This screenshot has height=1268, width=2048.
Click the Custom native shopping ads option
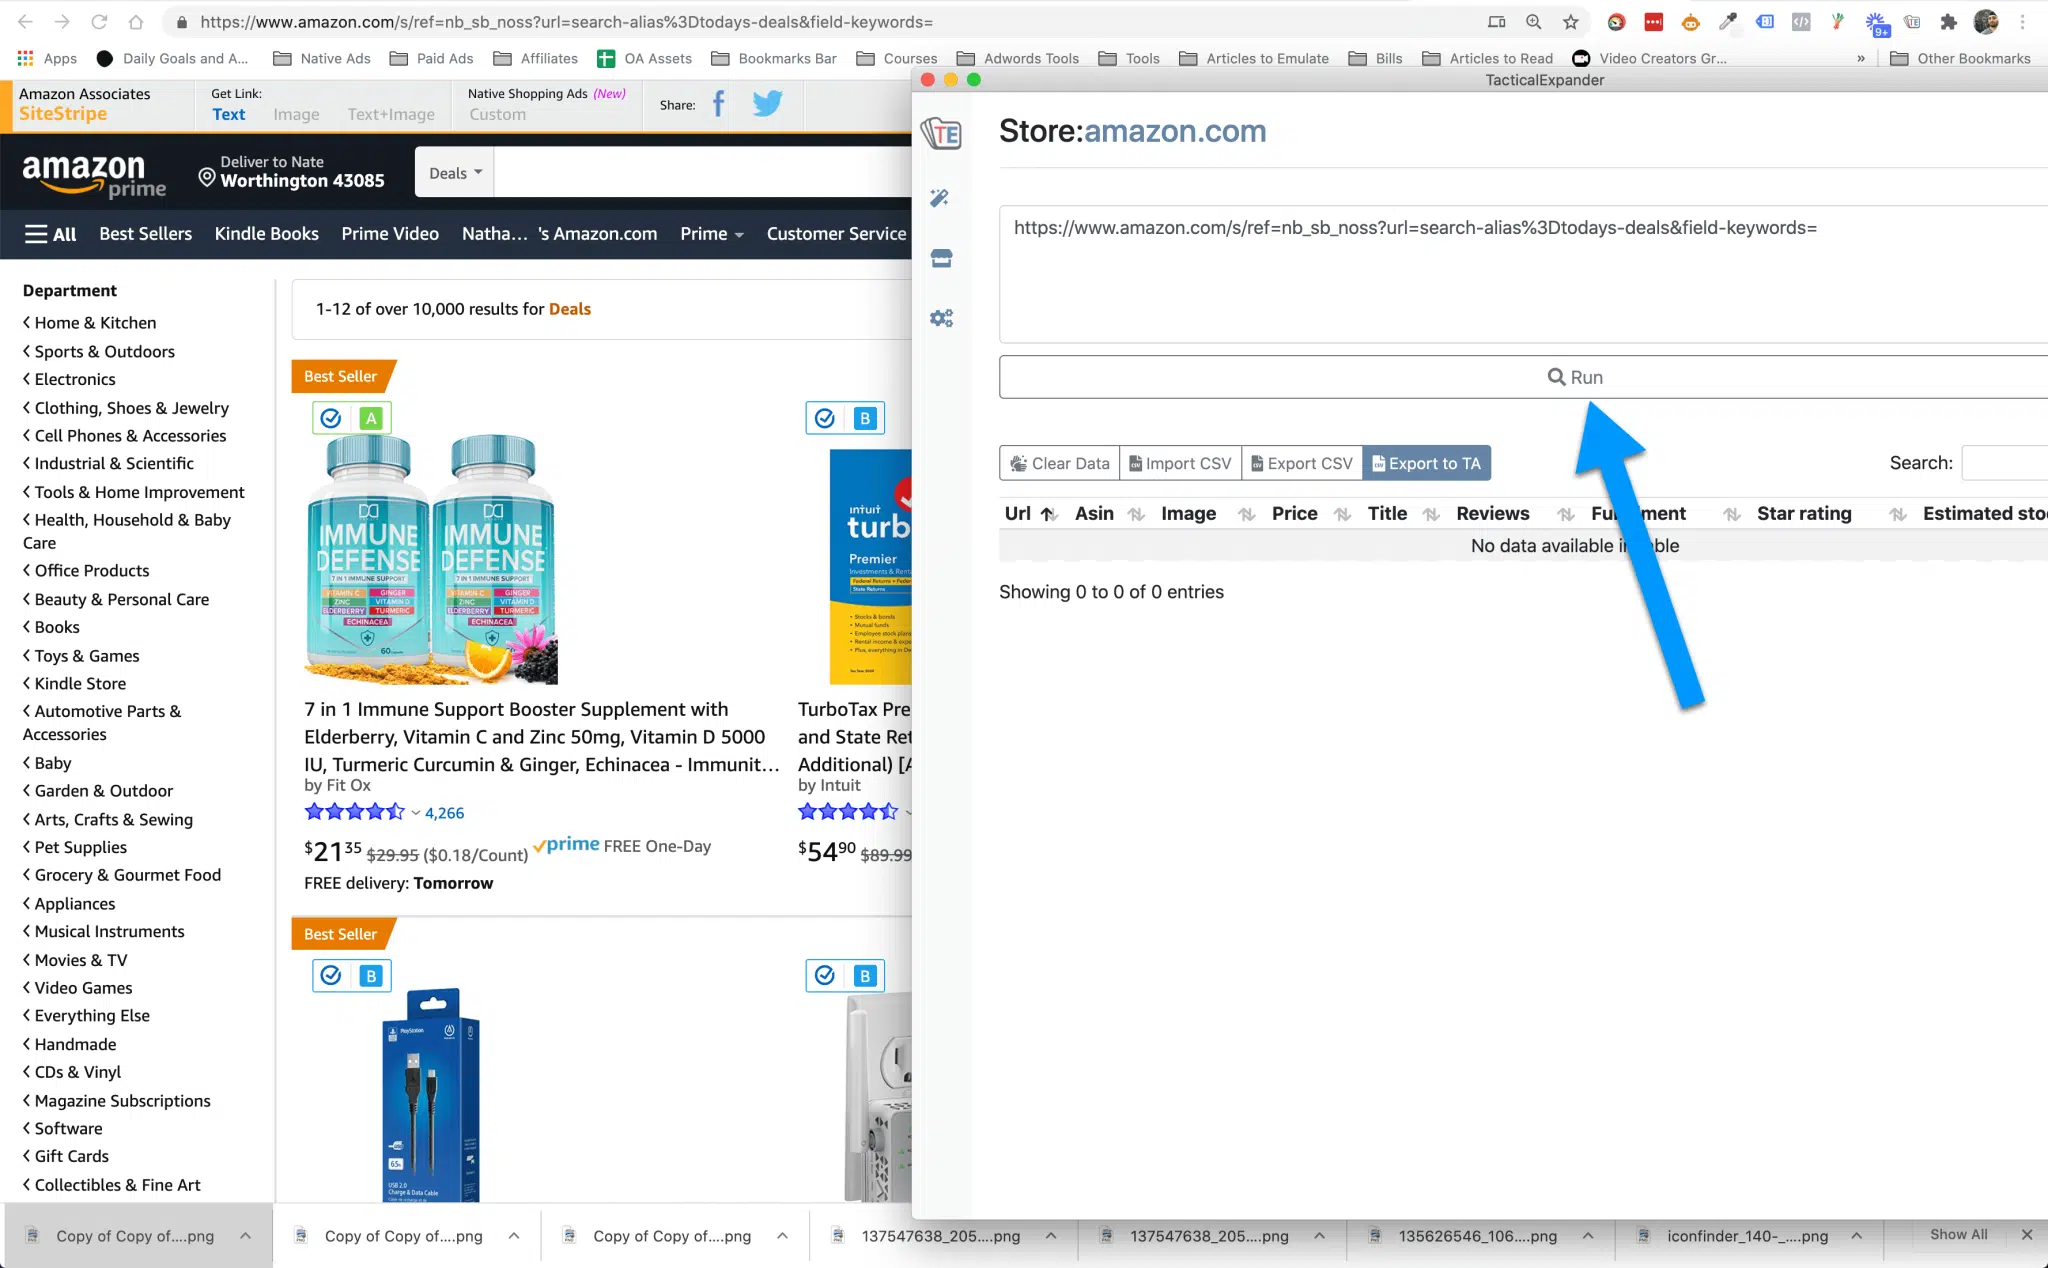tap(497, 114)
